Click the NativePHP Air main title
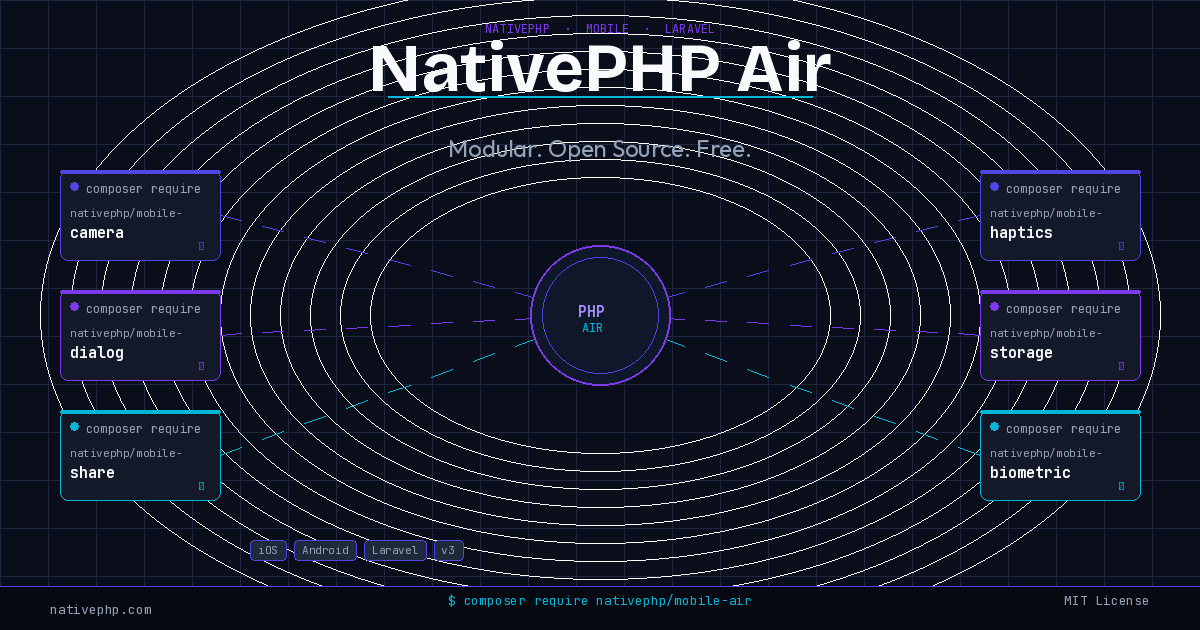Viewport: 1200px width, 630px height. [600, 70]
